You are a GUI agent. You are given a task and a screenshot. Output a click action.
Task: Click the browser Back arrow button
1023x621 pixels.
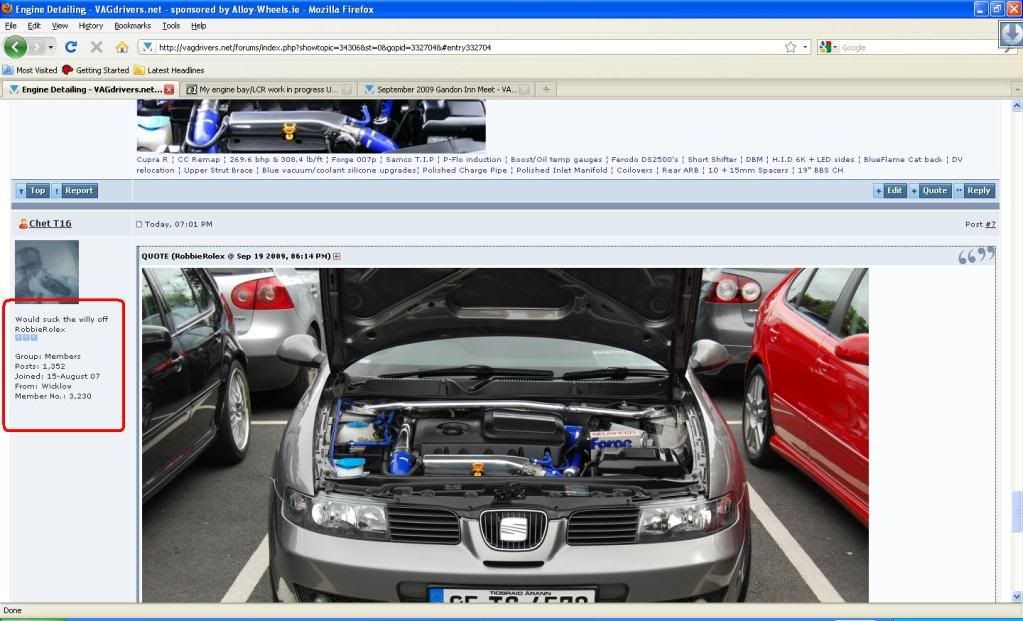tap(15, 47)
